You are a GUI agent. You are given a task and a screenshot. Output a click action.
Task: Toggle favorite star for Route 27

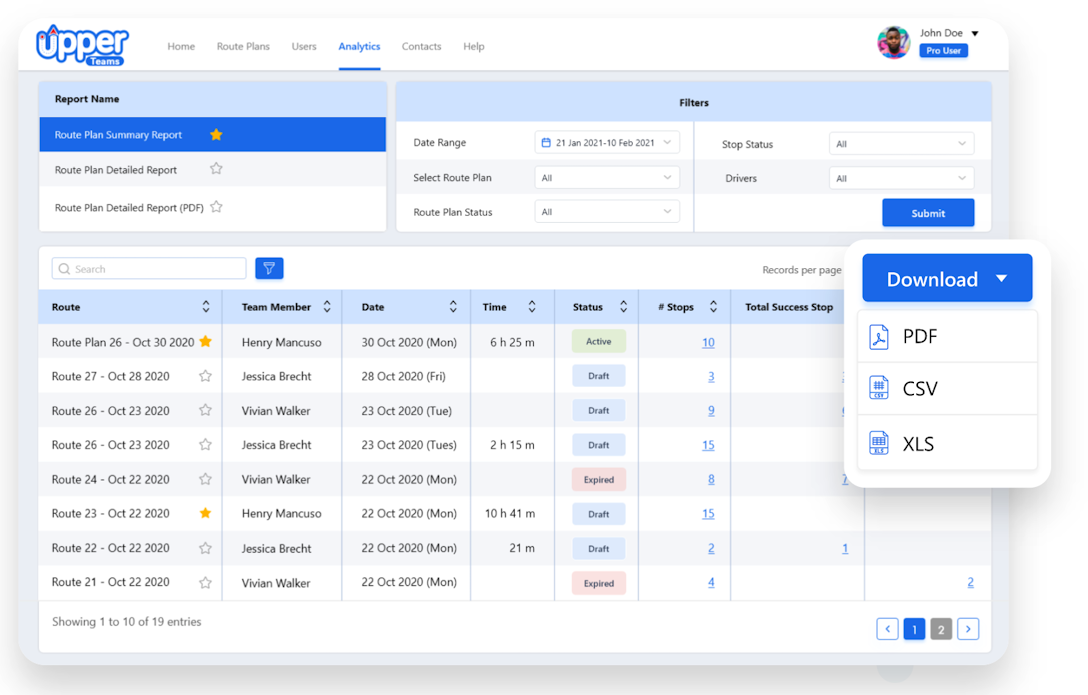[205, 376]
